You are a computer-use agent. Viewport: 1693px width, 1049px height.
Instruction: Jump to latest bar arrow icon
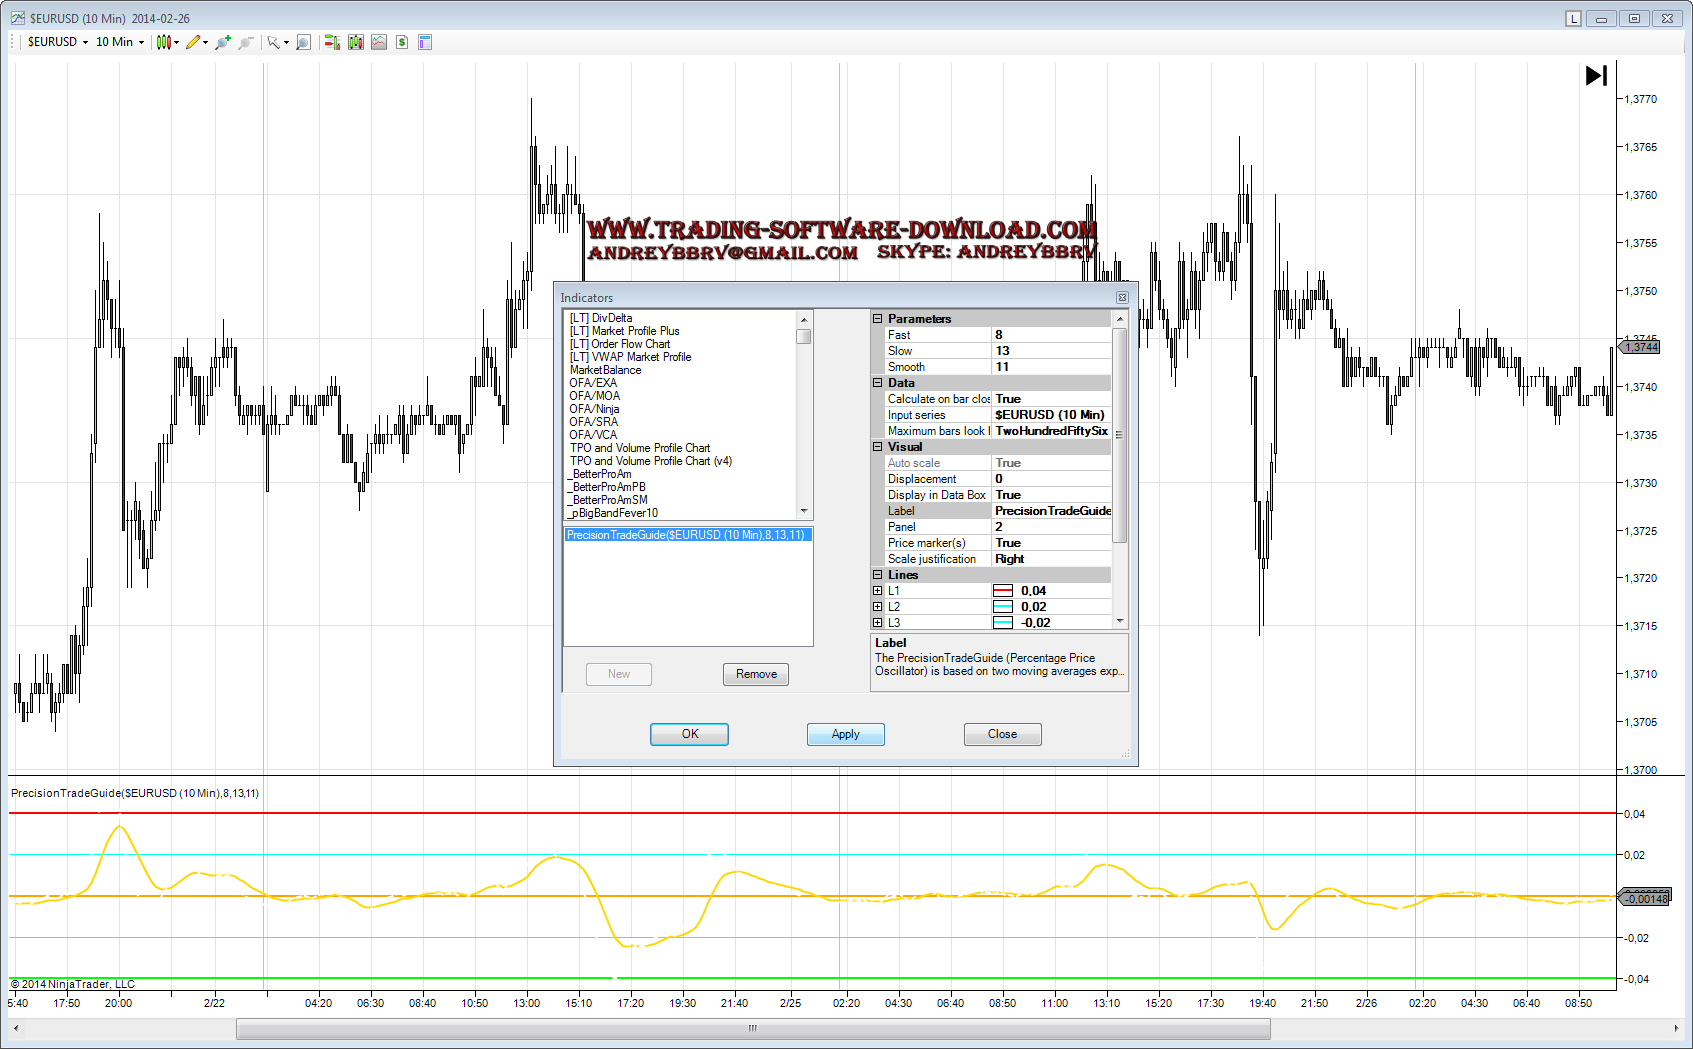pyautogui.click(x=1596, y=75)
